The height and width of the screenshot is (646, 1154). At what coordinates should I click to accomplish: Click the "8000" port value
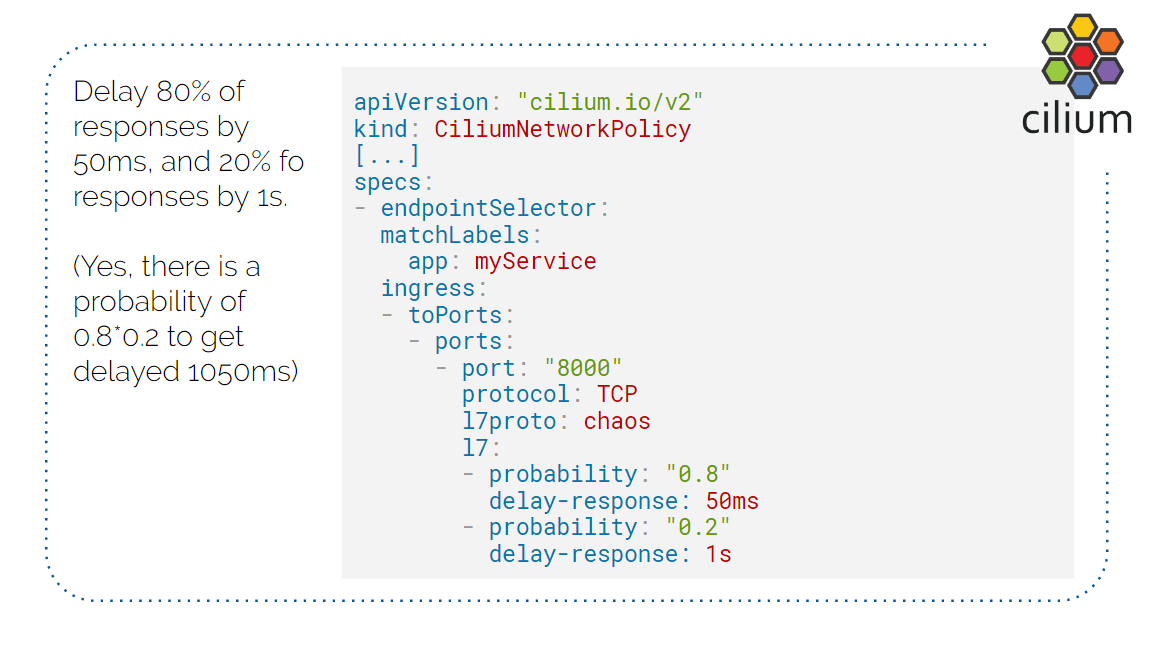(x=583, y=368)
